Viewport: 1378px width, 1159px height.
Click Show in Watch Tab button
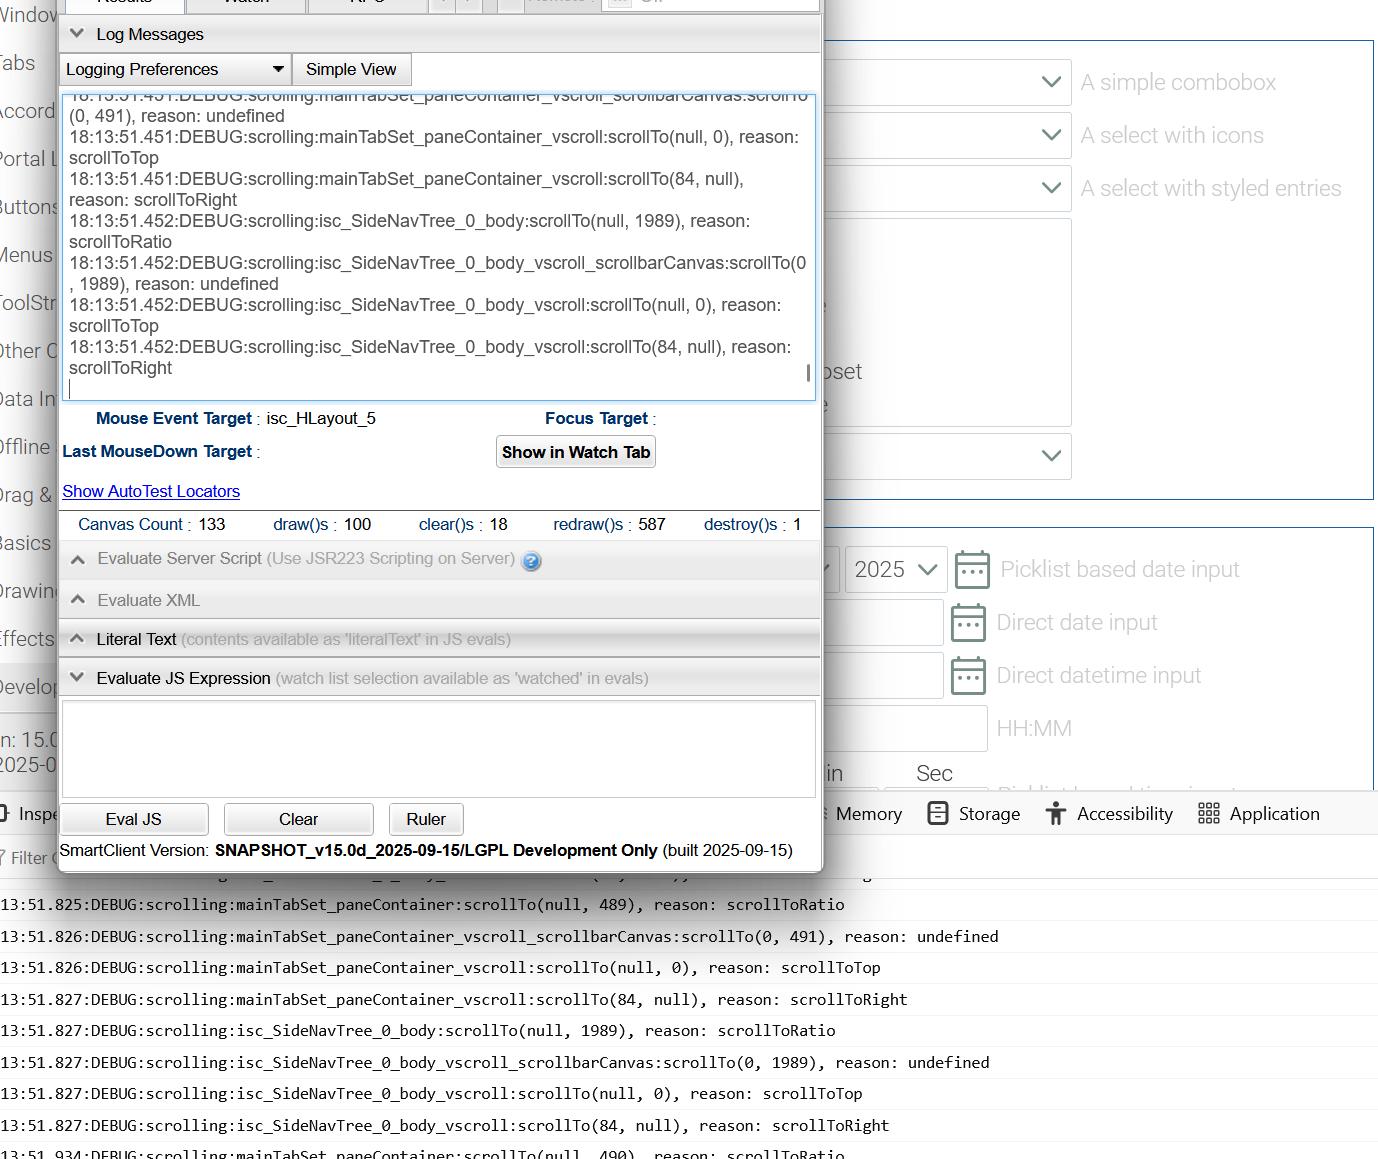pos(576,452)
